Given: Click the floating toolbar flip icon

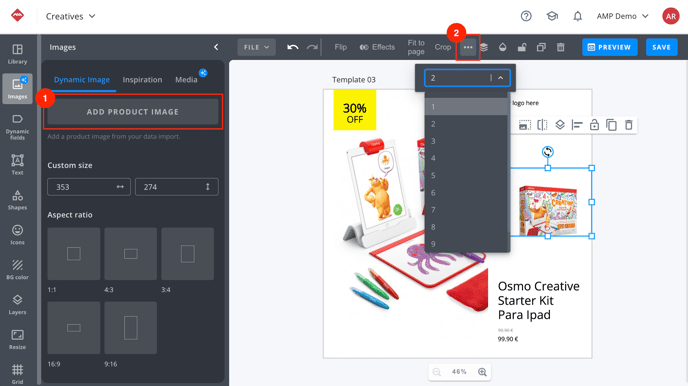Looking at the screenshot, I should tap(542, 125).
